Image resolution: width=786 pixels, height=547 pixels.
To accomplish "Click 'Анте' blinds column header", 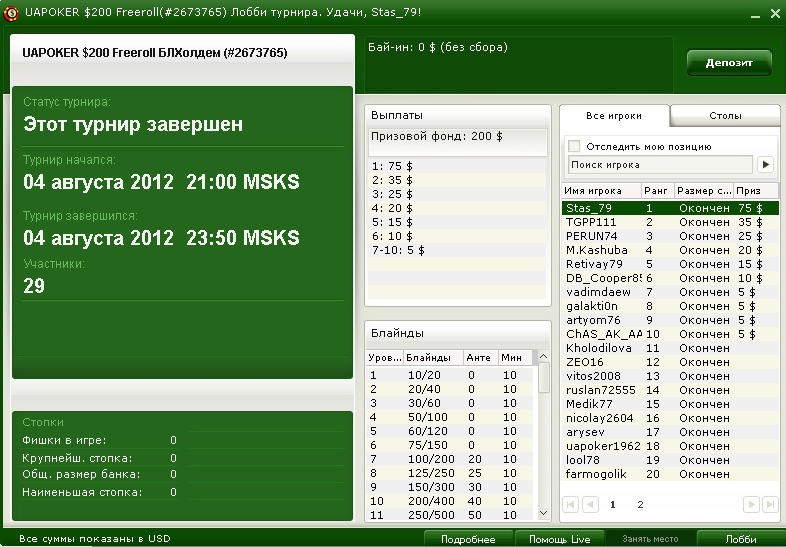I will click(x=481, y=357).
